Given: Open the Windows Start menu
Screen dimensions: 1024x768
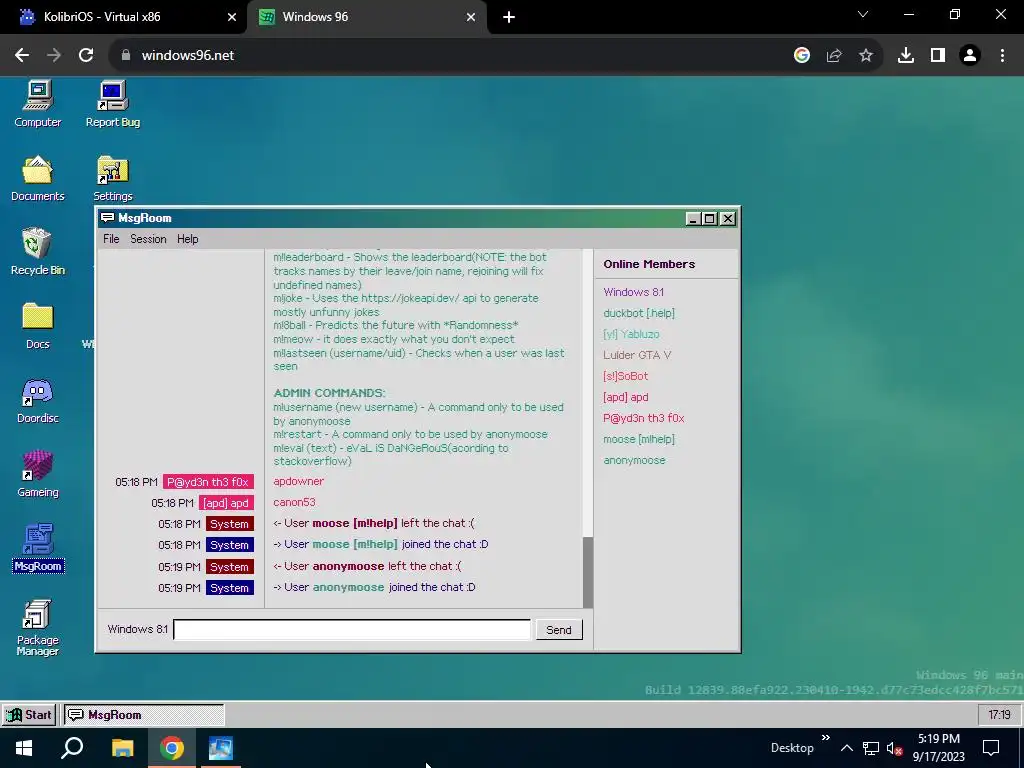Looking at the screenshot, I should pos(24,748).
